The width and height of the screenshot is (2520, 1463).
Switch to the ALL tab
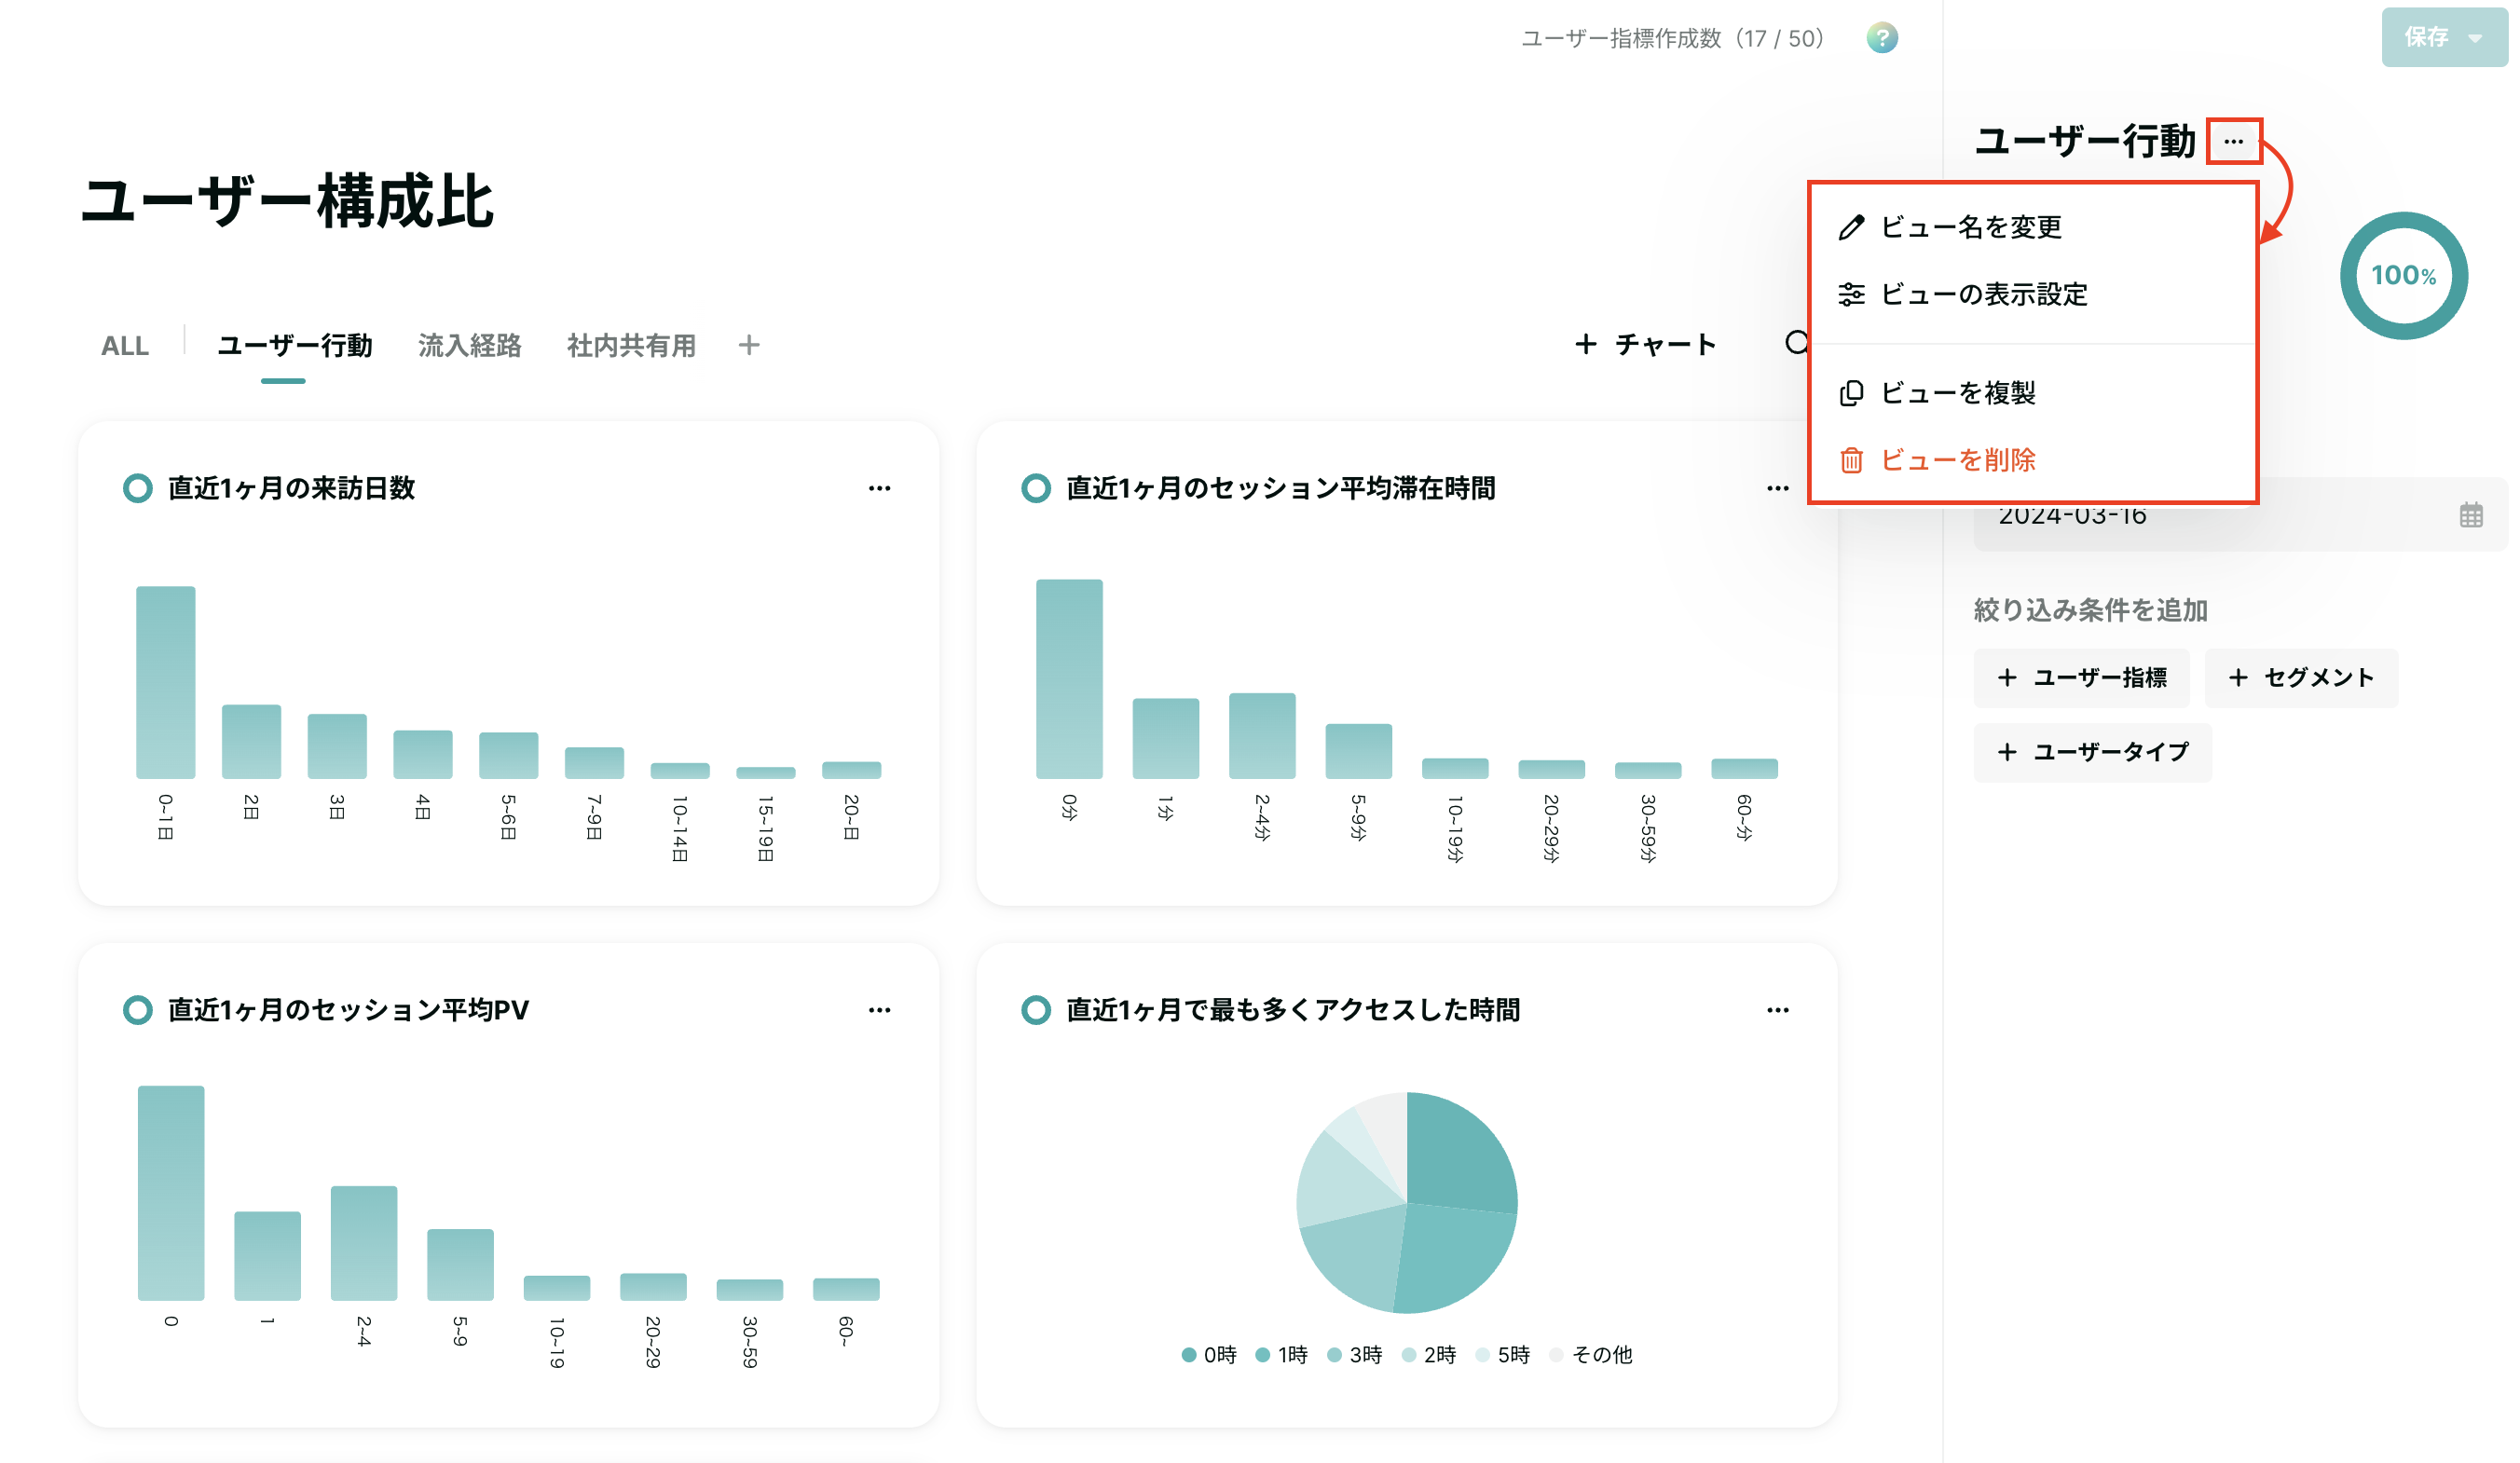125,346
